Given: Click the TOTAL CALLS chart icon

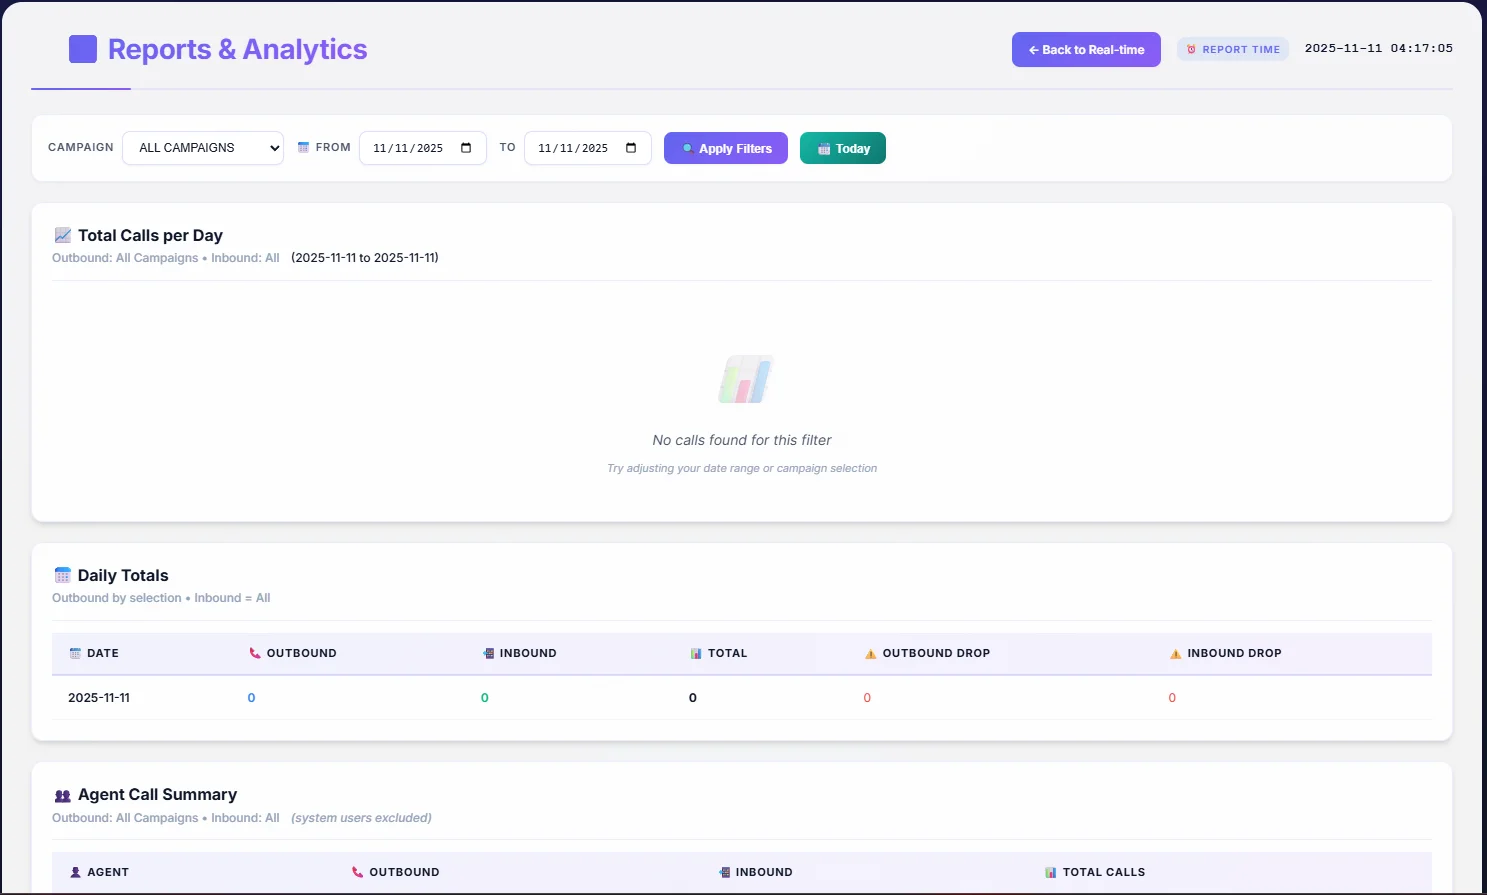Looking at the screenshot, I should pyautogui.click(x=1051, y=872).
